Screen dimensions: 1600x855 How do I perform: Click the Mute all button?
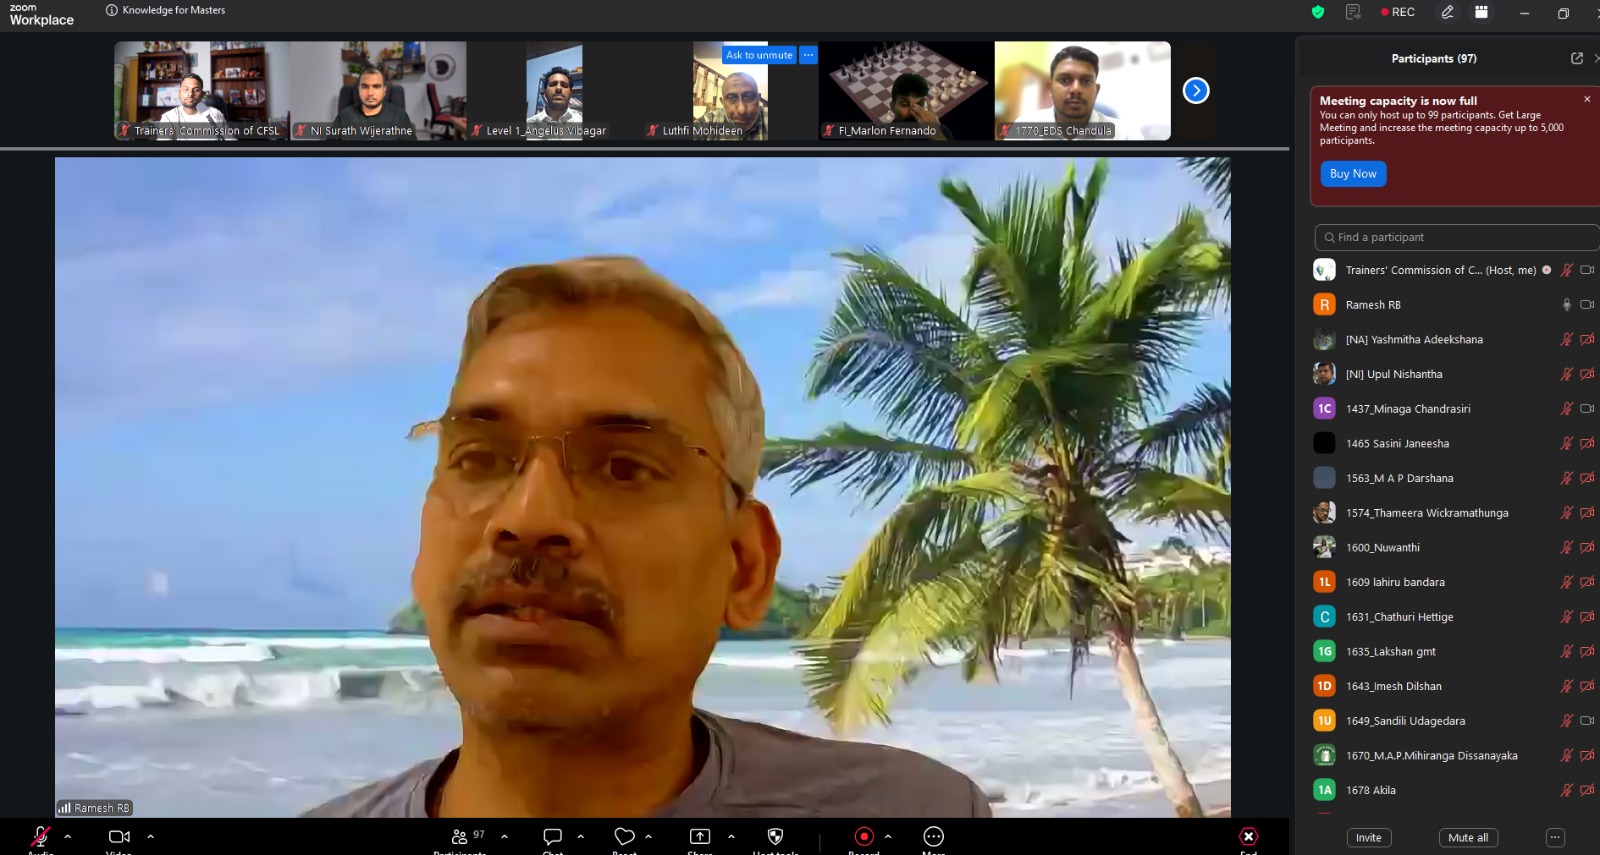click(x=1468, y=838)
